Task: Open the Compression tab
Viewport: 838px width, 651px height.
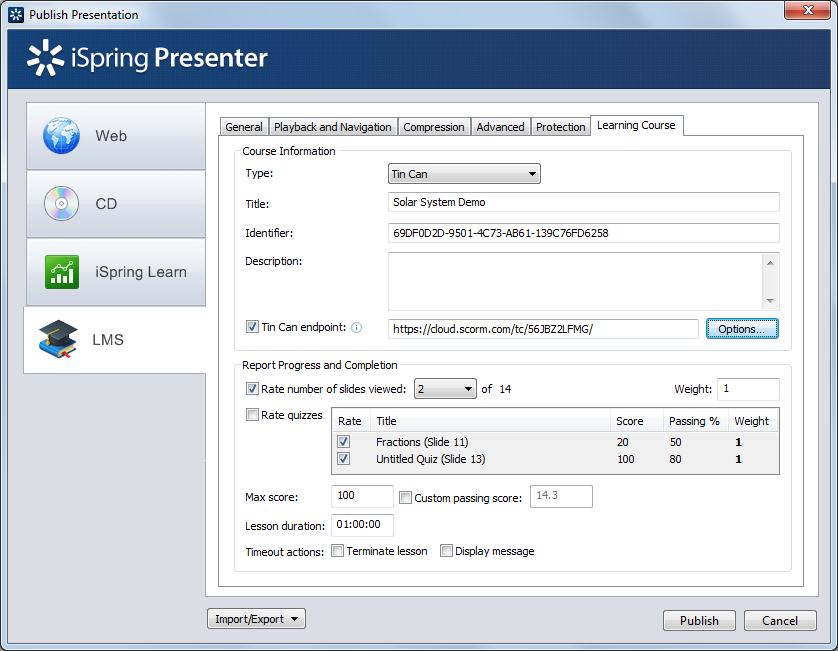Action: pos(434,127)
